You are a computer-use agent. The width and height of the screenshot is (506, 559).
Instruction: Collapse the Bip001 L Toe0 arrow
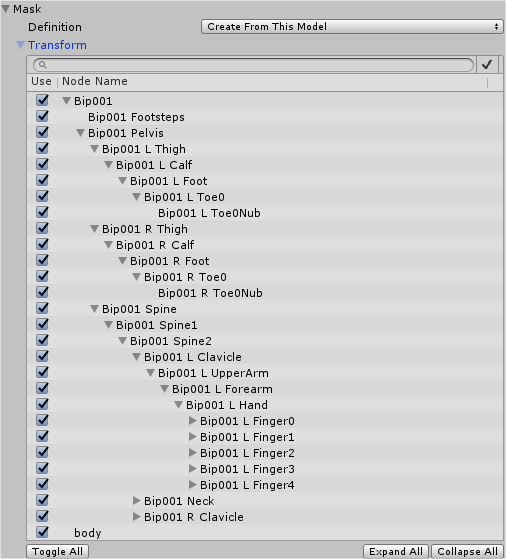tap(136, 197)
